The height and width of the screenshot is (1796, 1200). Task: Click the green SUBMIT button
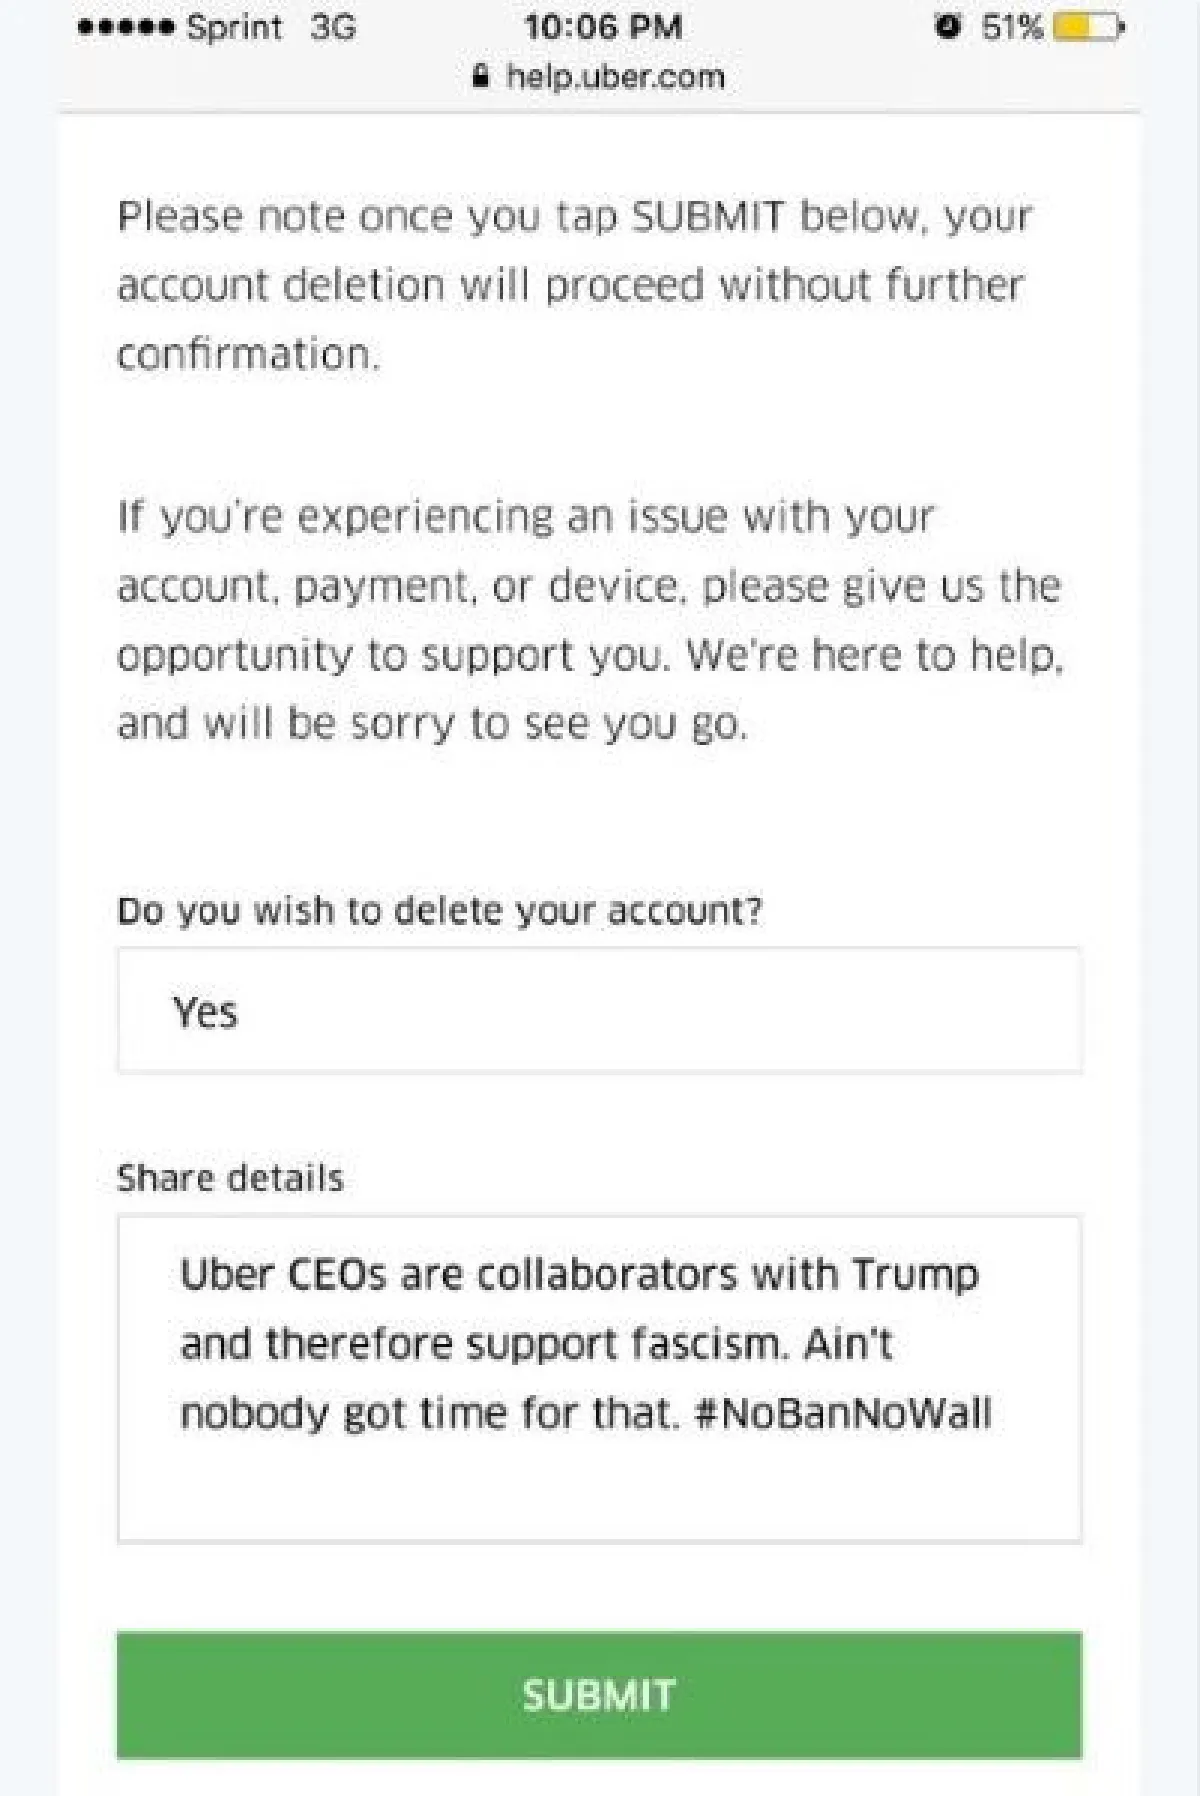599,1695
